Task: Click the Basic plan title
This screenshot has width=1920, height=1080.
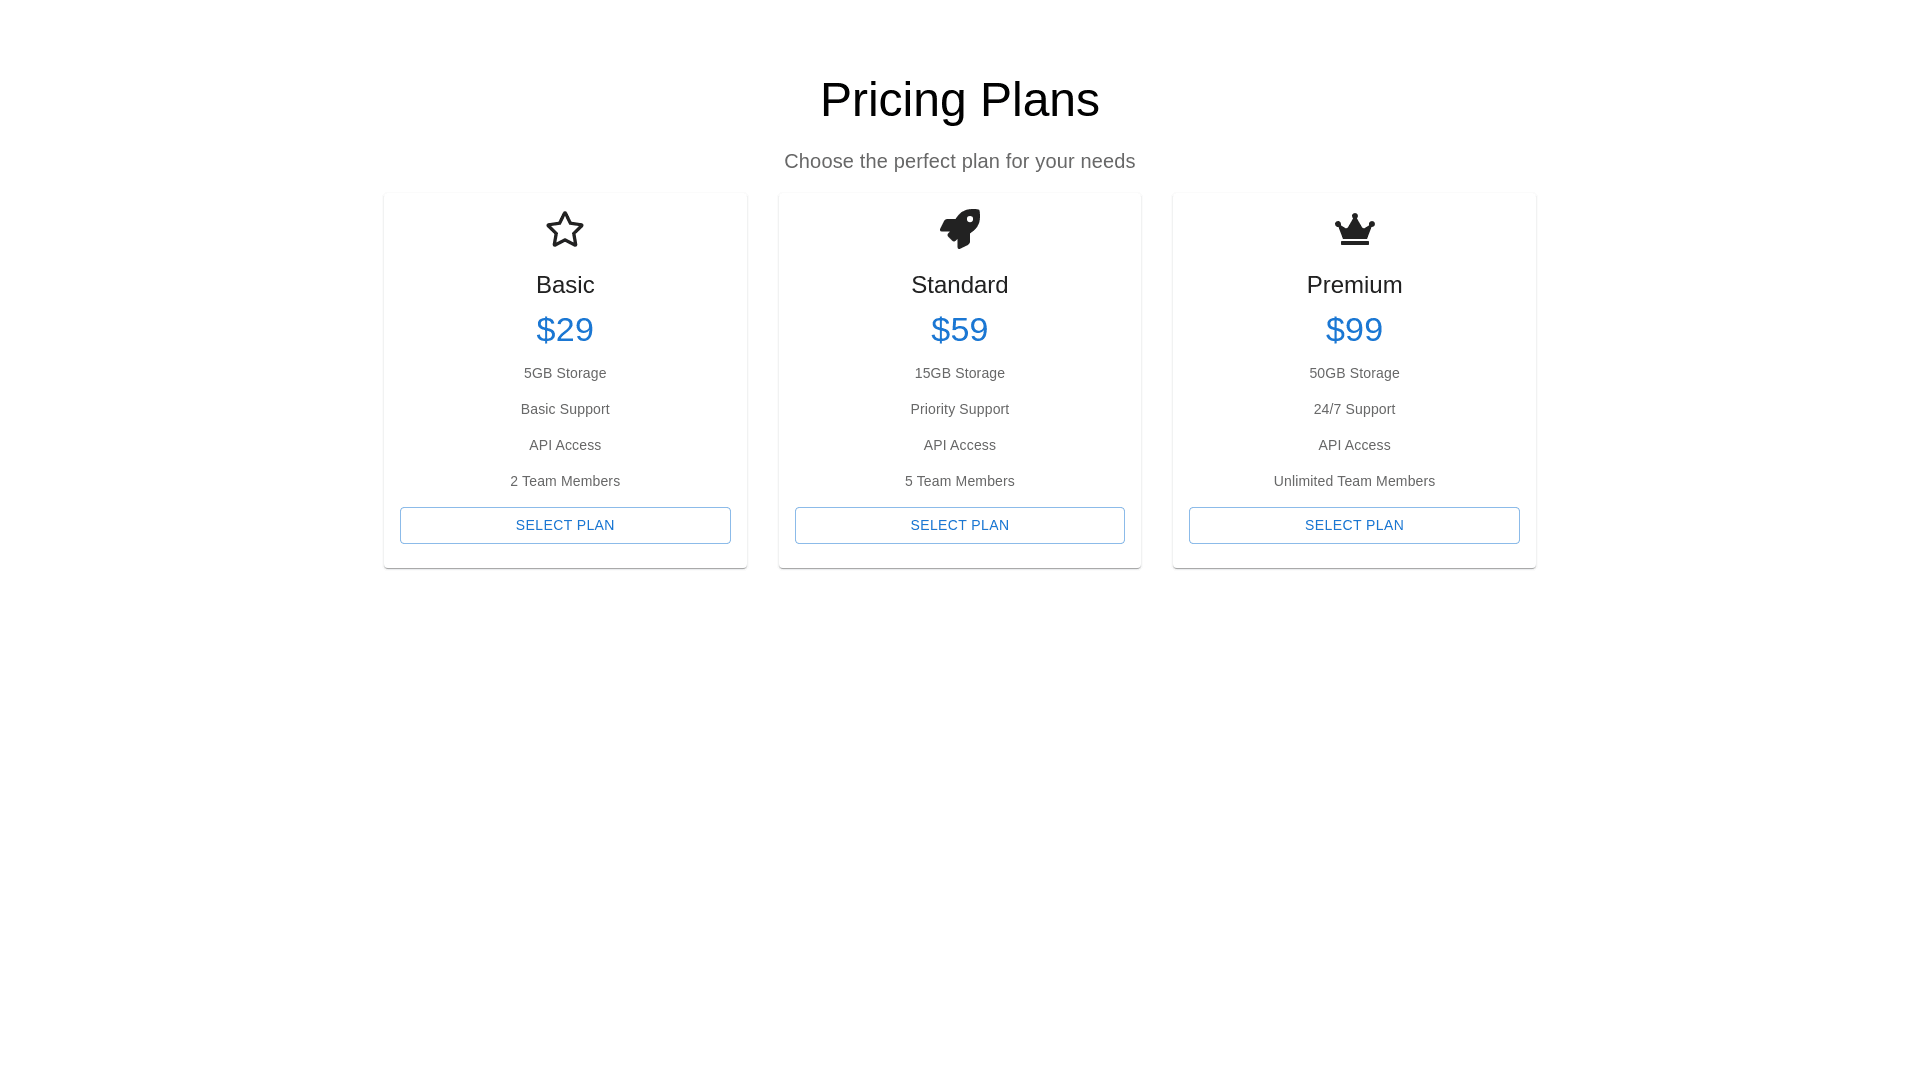Action: click(x=565, y=285)
